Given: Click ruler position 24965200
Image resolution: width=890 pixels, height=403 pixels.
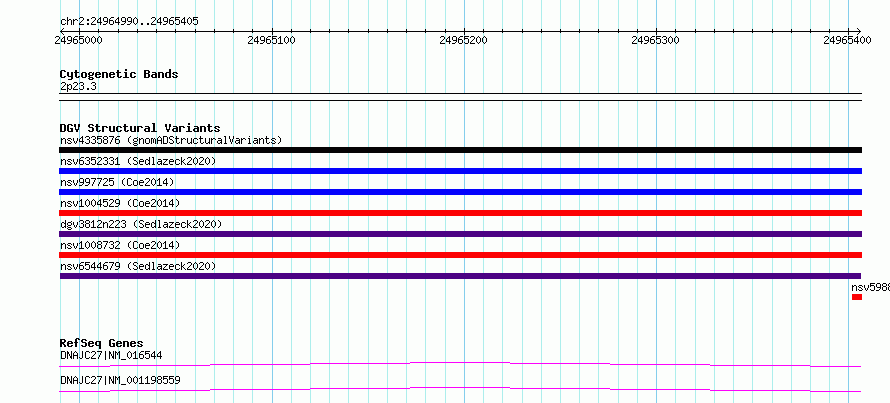Looking at the screenshot, I should [x=464, y=40].
